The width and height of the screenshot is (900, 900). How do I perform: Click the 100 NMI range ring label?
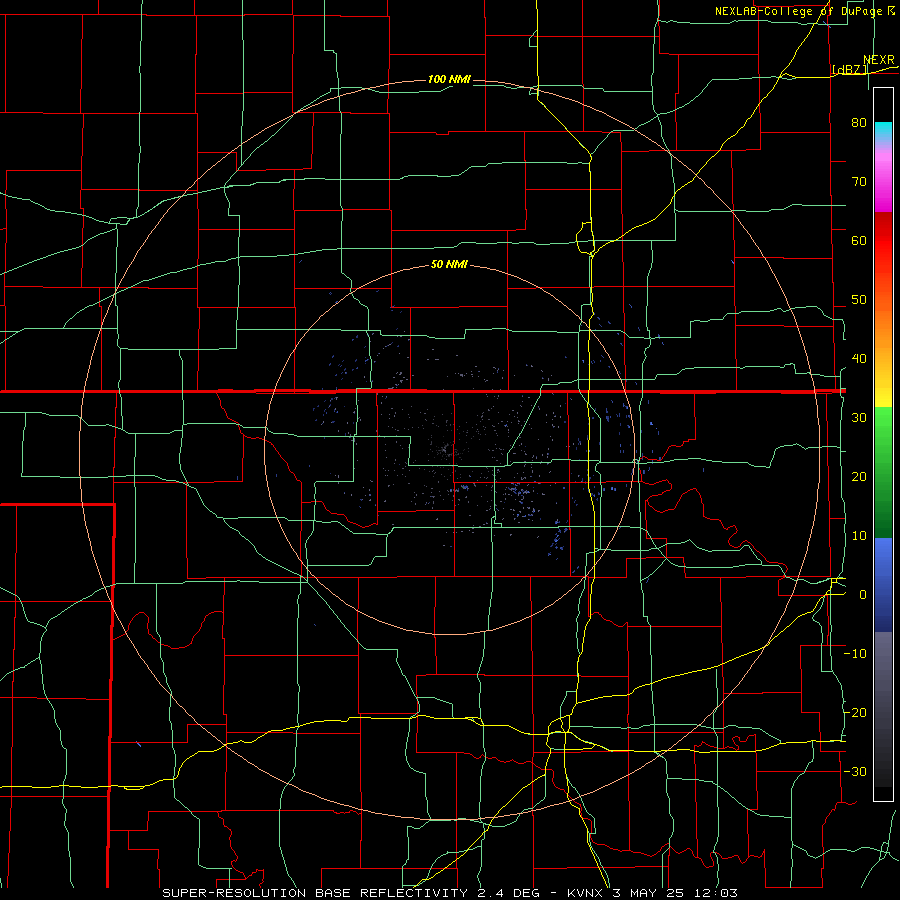click(x=449, y=79)
